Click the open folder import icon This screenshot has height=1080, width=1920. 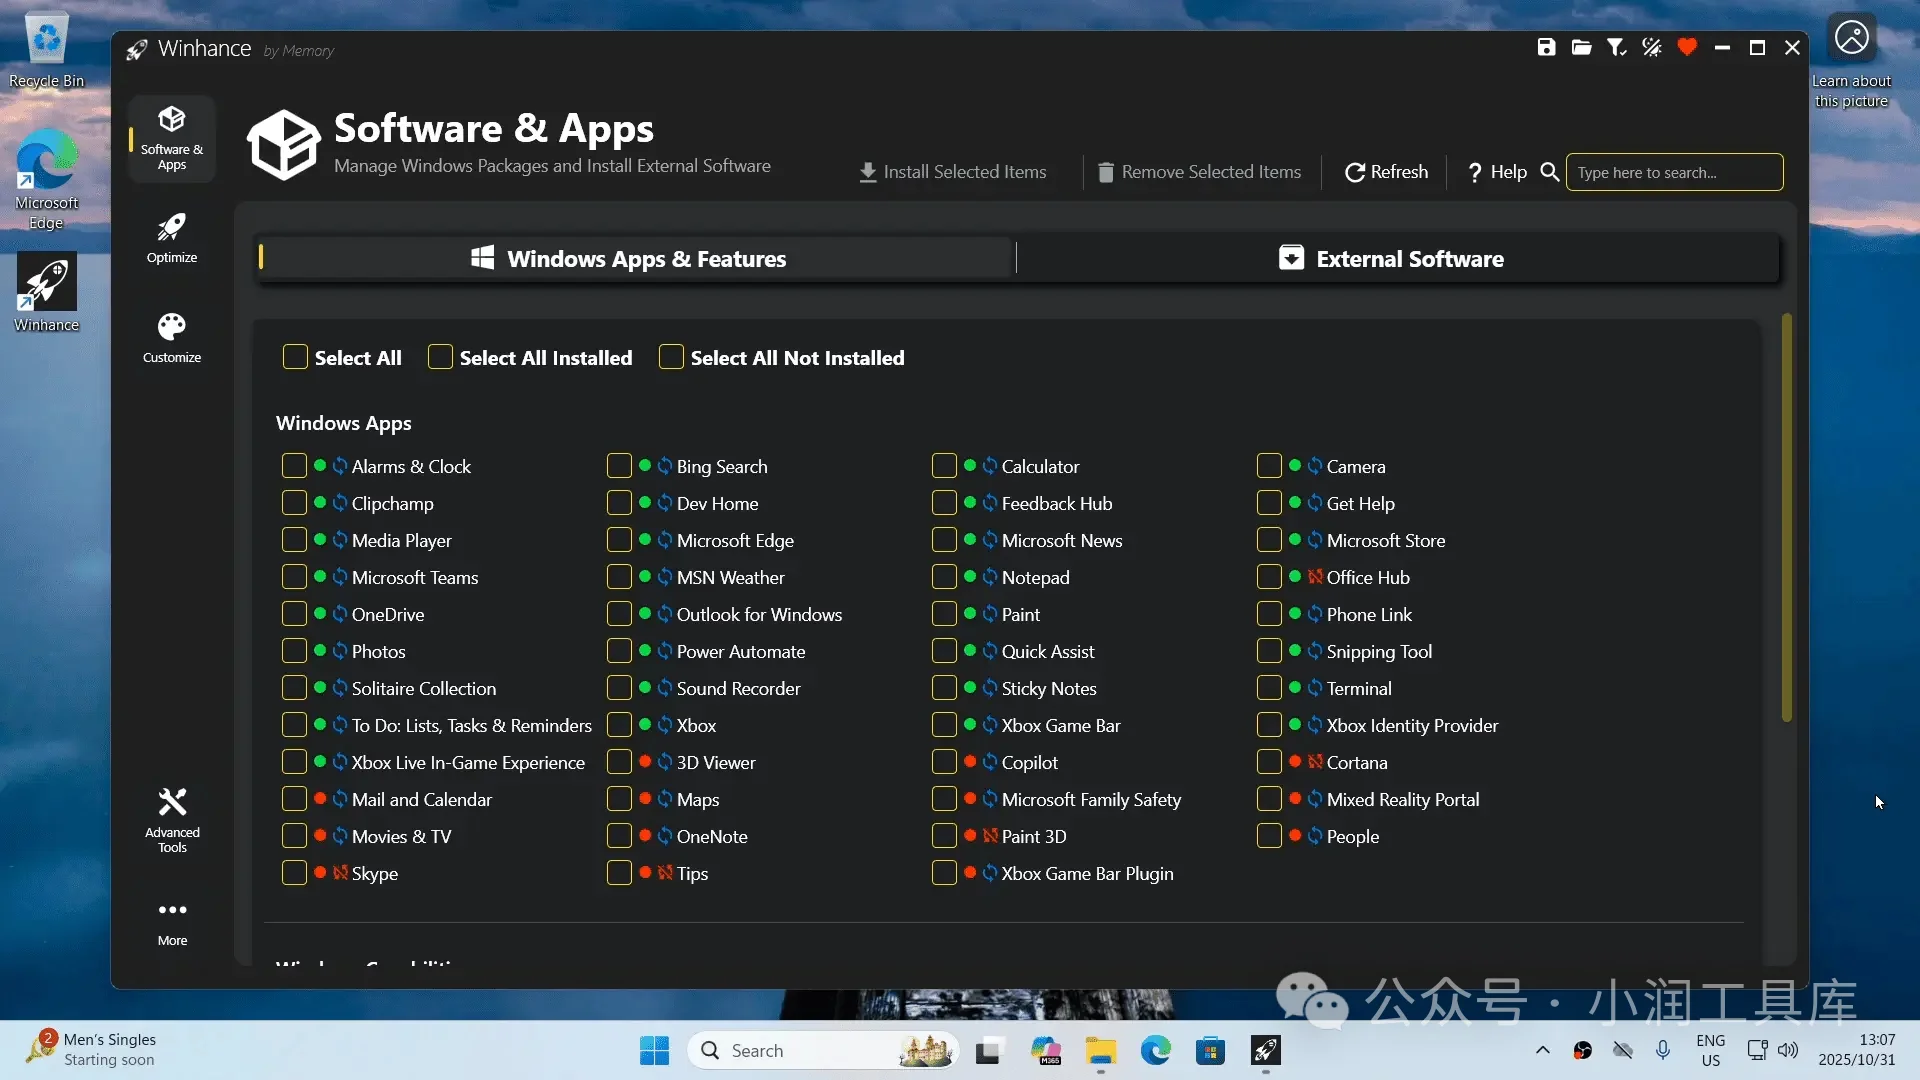(x=1581, y=47)
